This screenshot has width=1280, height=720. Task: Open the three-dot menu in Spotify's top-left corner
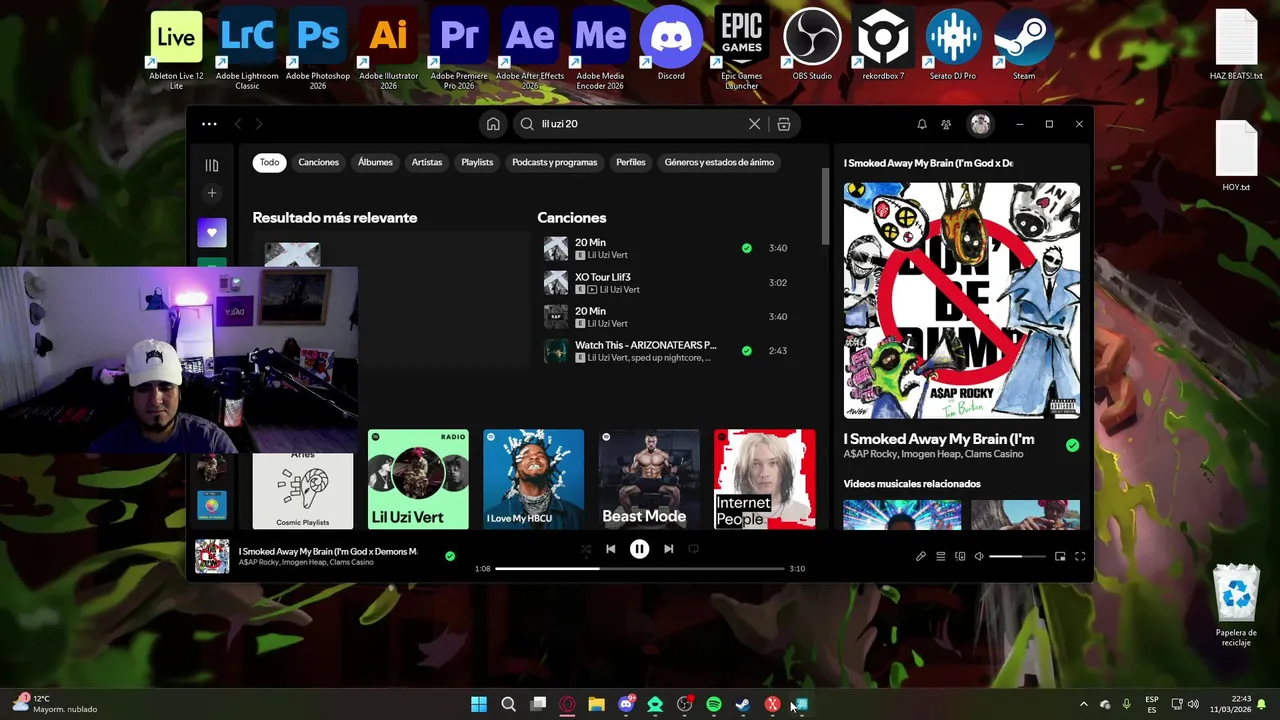tap(209, 124)
